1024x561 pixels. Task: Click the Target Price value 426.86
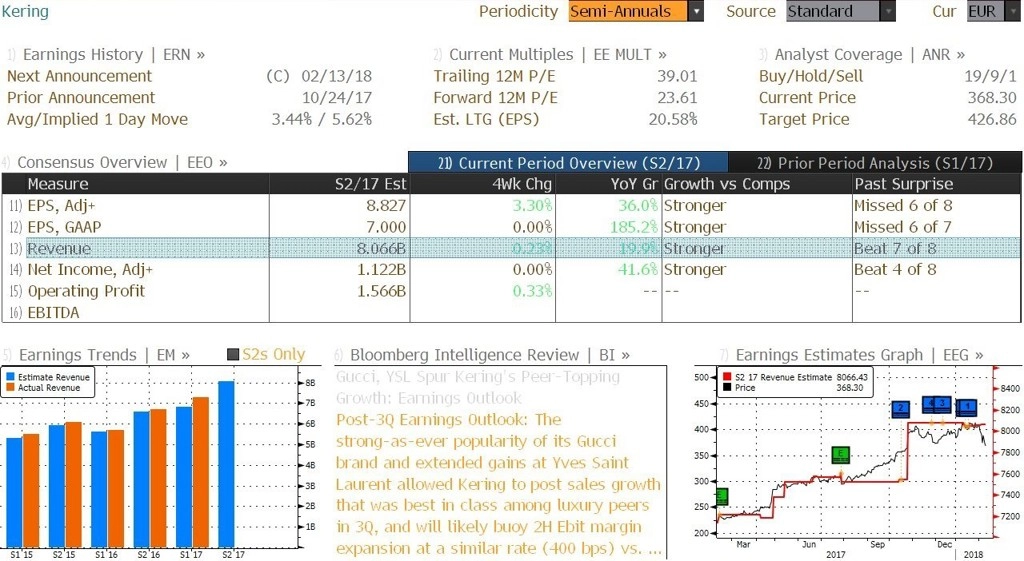(x=991, y=119)
